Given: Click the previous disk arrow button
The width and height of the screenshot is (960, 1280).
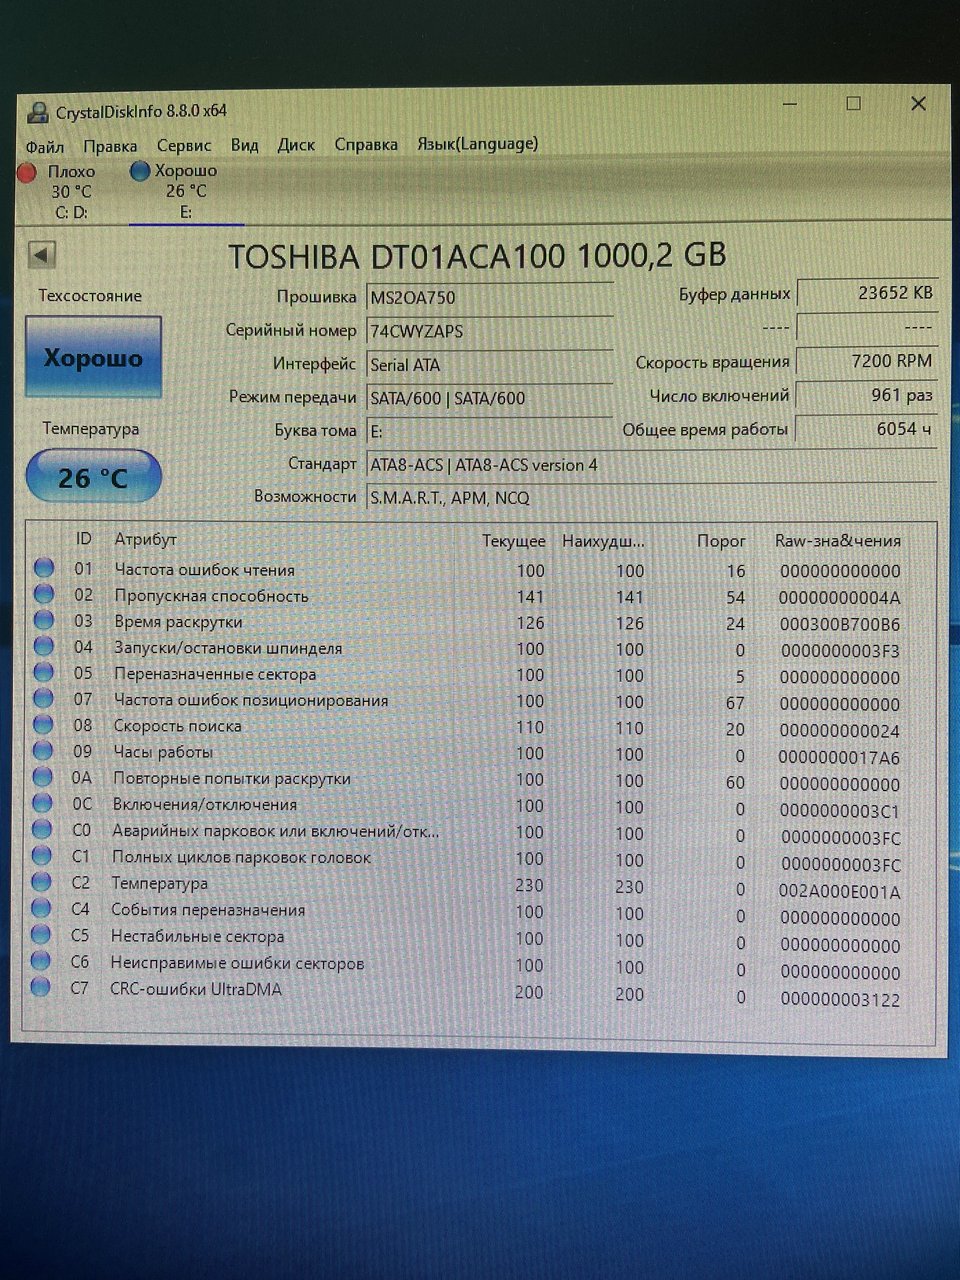Looking at the screenshot, I should click(41, 255).
